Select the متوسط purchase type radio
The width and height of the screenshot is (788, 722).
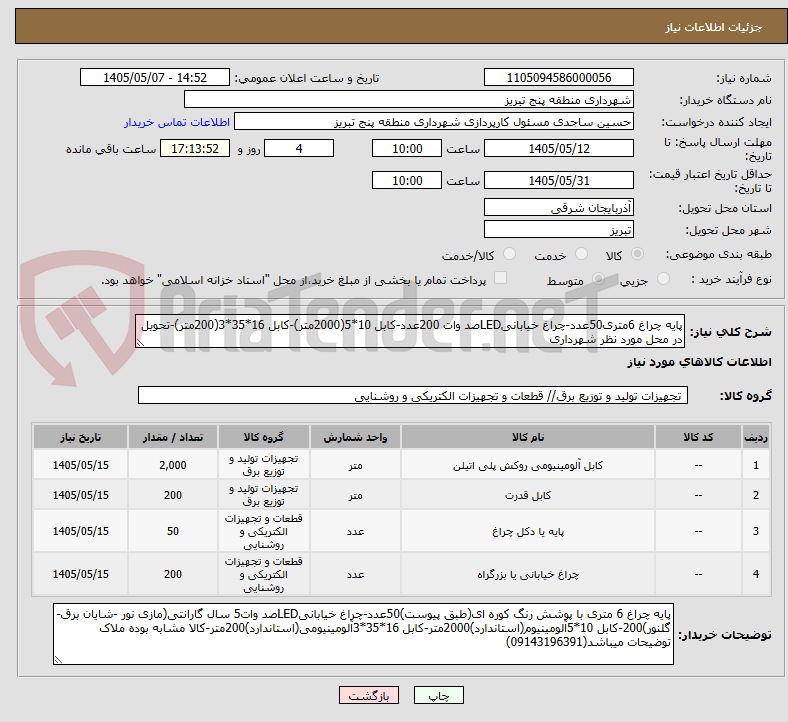(x=599, y=279)
